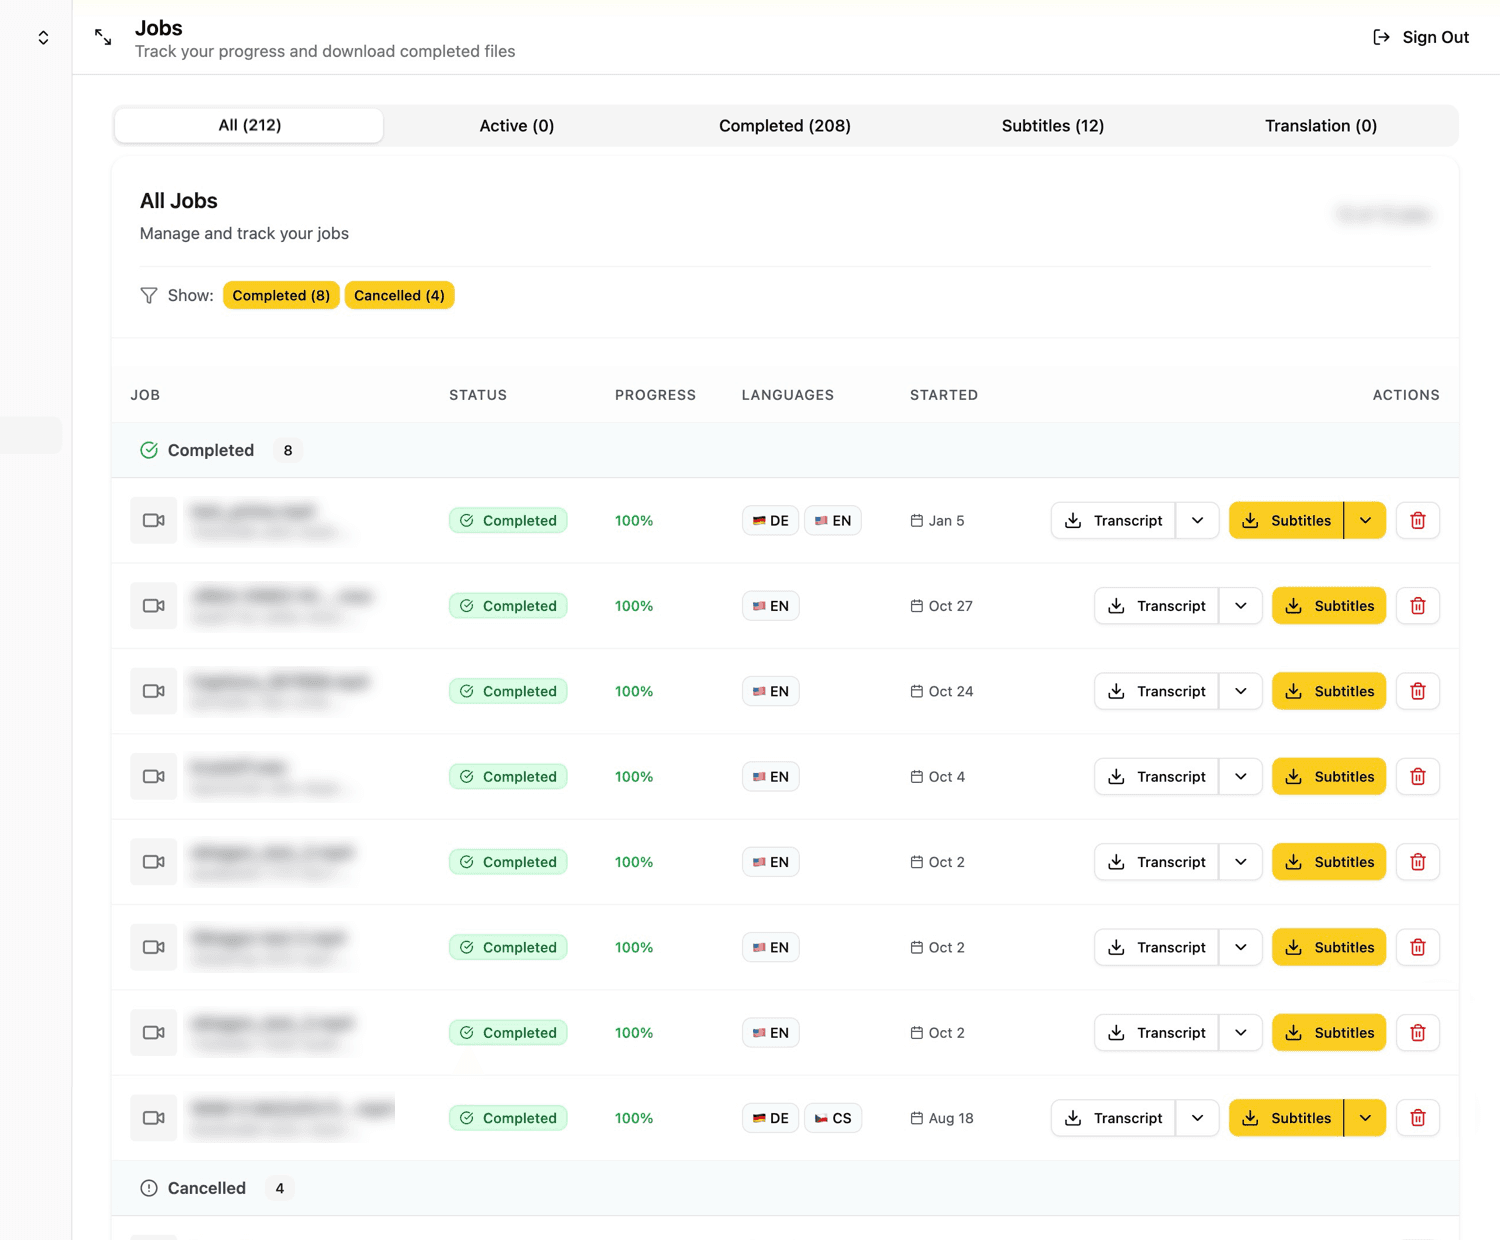Click the expand arrows icon beside the Jobs heading
The image size is (1500, 1240).
102,36
